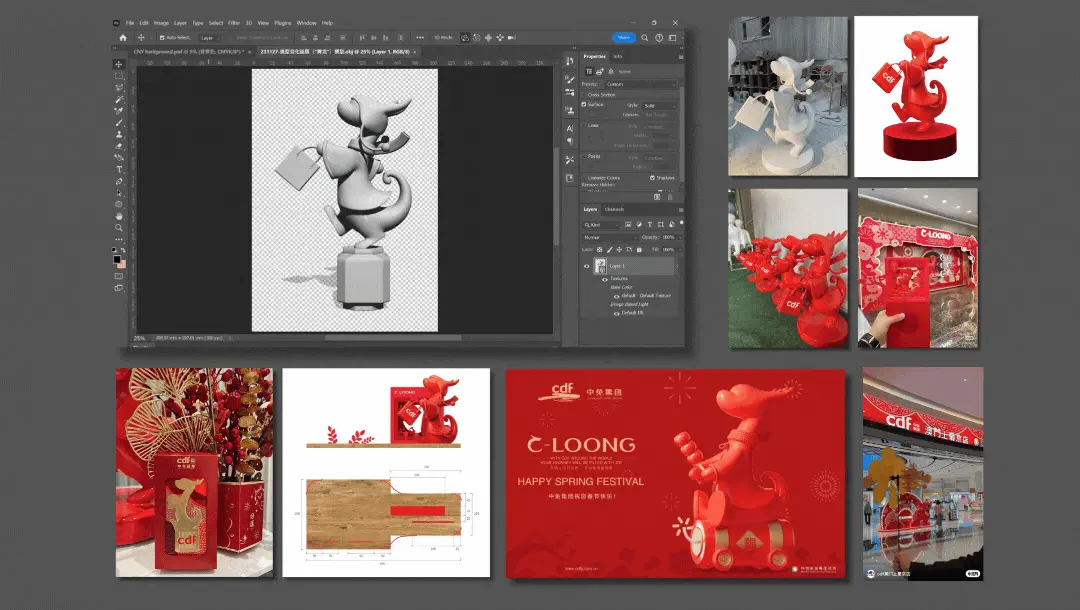Image resolution: width=1080 pixels, height=610 pixels.
Task: Click the foreground color swatch
Action: (x=116, y=259)
